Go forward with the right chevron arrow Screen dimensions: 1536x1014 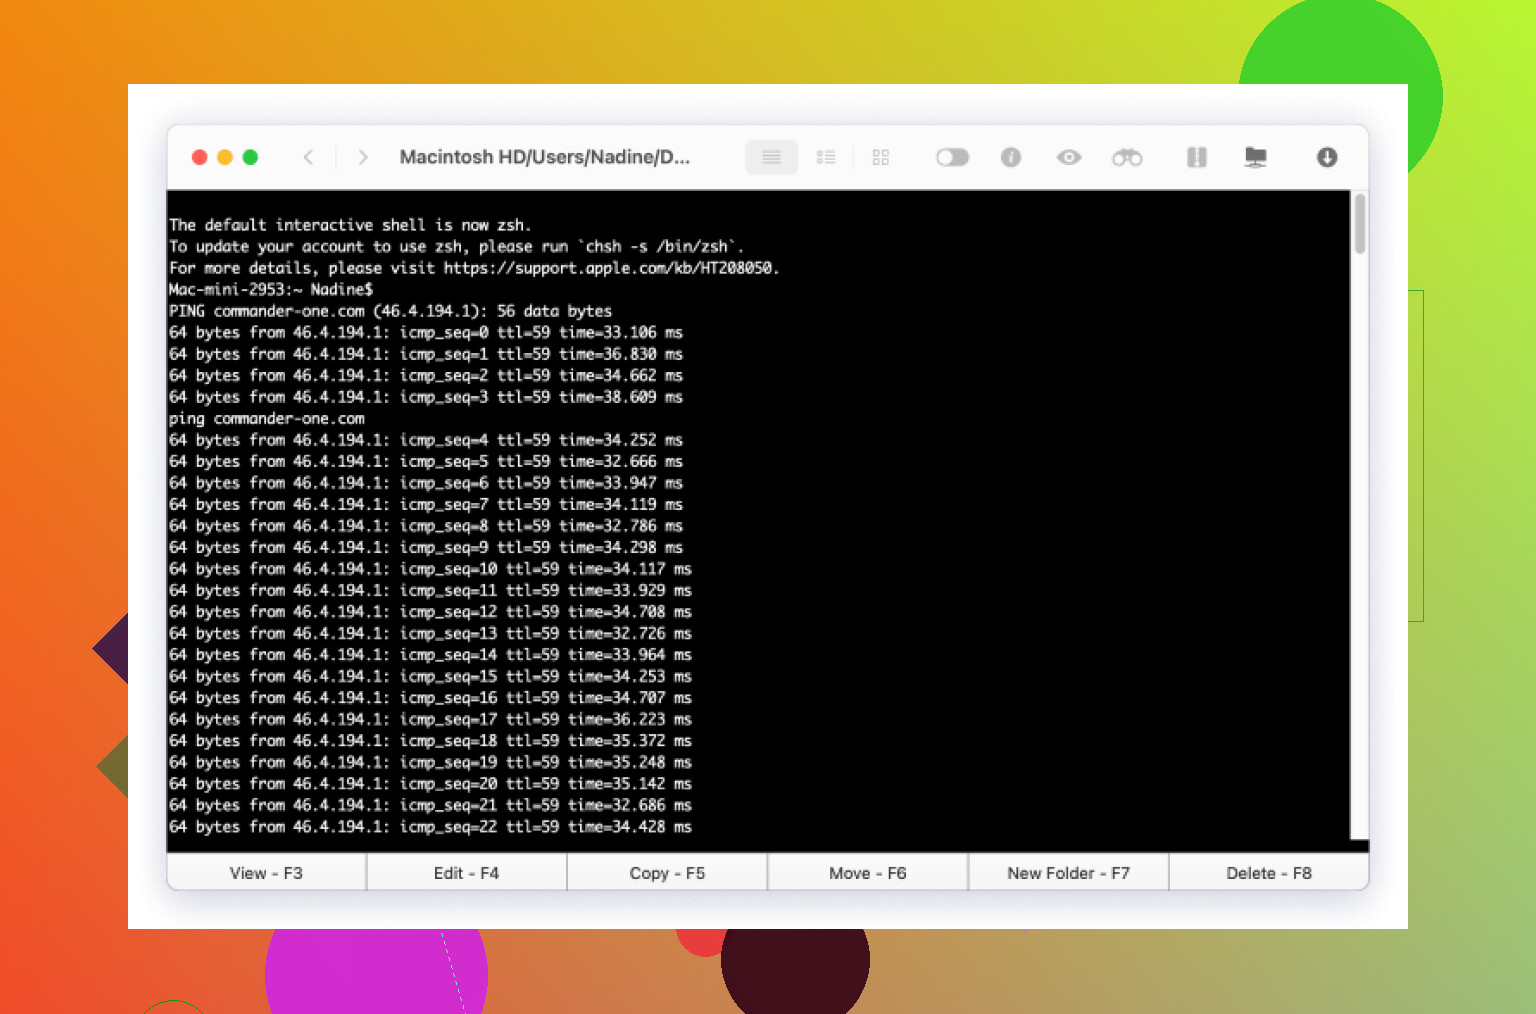point(363,157)
